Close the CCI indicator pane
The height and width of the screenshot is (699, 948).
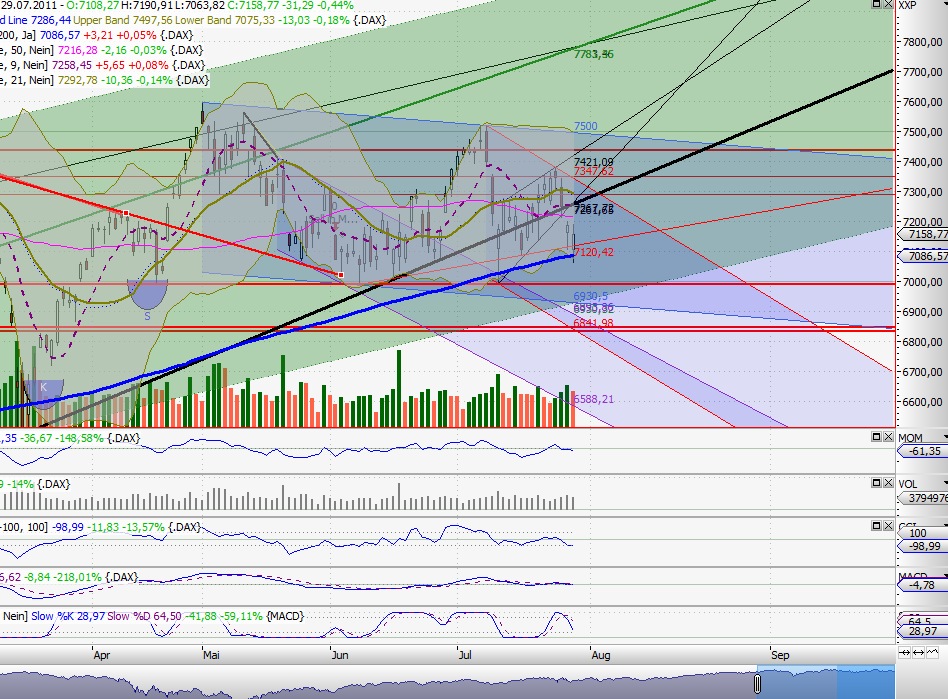click(x=888, y=526)
